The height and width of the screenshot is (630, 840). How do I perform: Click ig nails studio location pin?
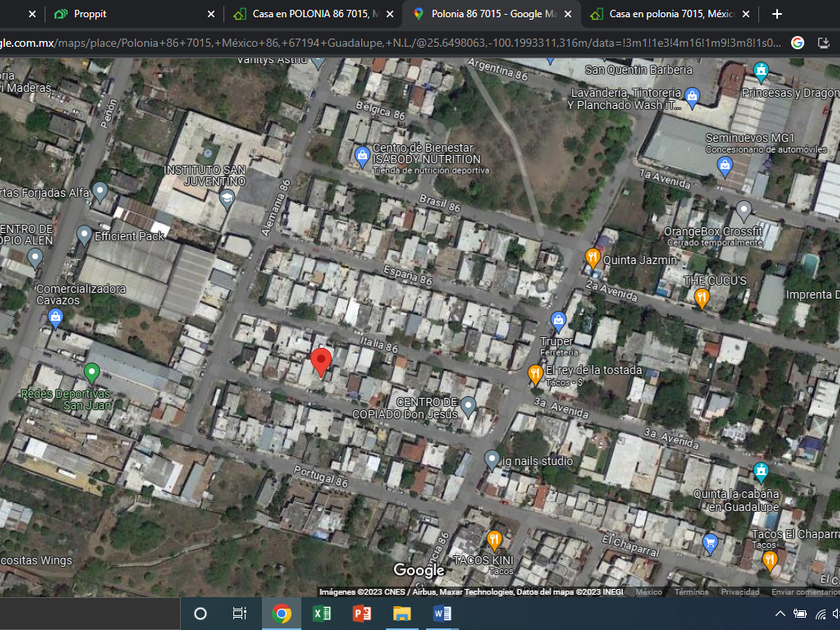coord(492,460)
